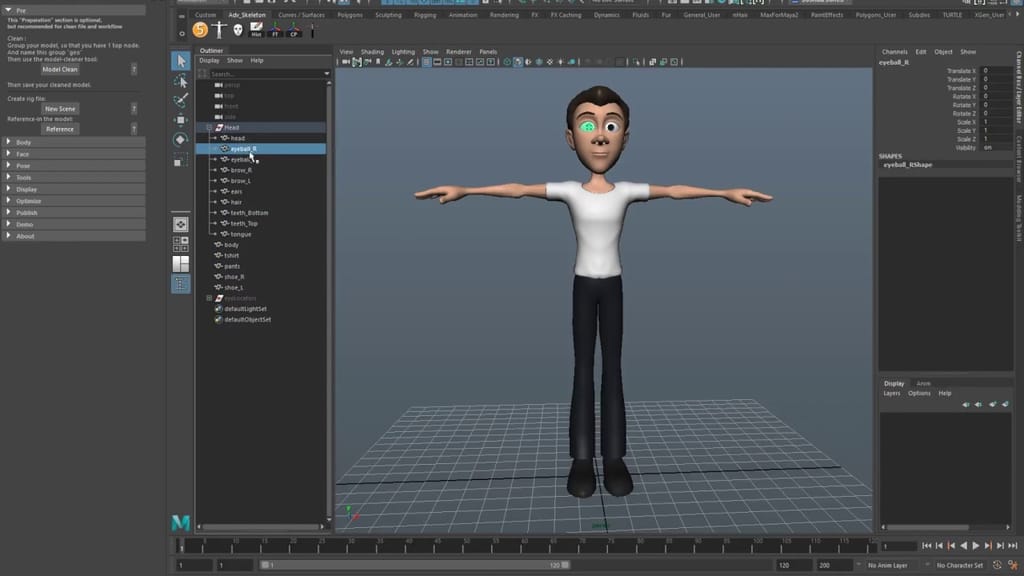Click the select camera icon in viewport toolbar
Image resolution: width=1024 pixels, height=576 pixels.
[345, 62]
